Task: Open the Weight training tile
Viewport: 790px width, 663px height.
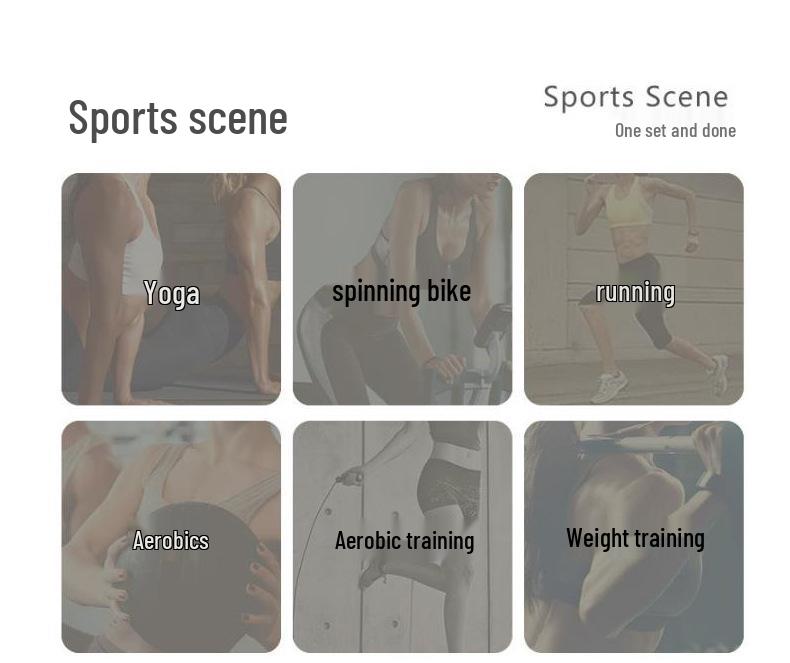Action: coord(633,537)
